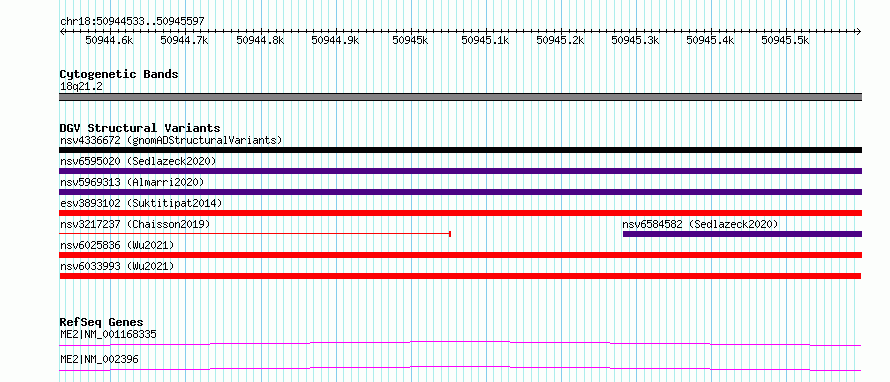This screenshot has width=890, height=382.
Task: Select the red esv3893102 variant bar
Action: click(x=460, y=213)
